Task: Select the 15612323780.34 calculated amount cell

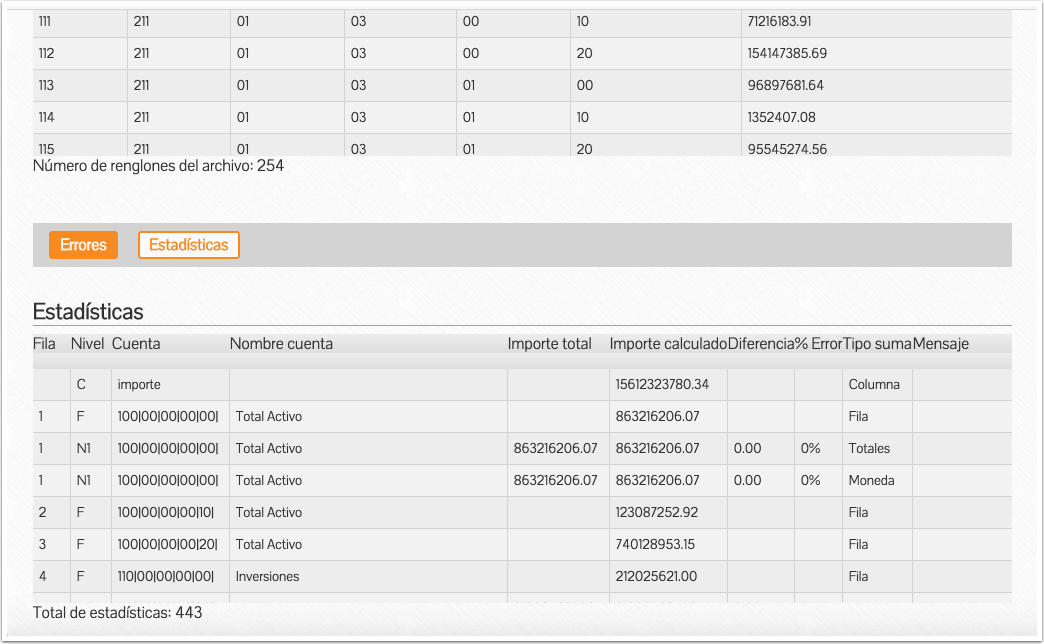Action: 659,384
